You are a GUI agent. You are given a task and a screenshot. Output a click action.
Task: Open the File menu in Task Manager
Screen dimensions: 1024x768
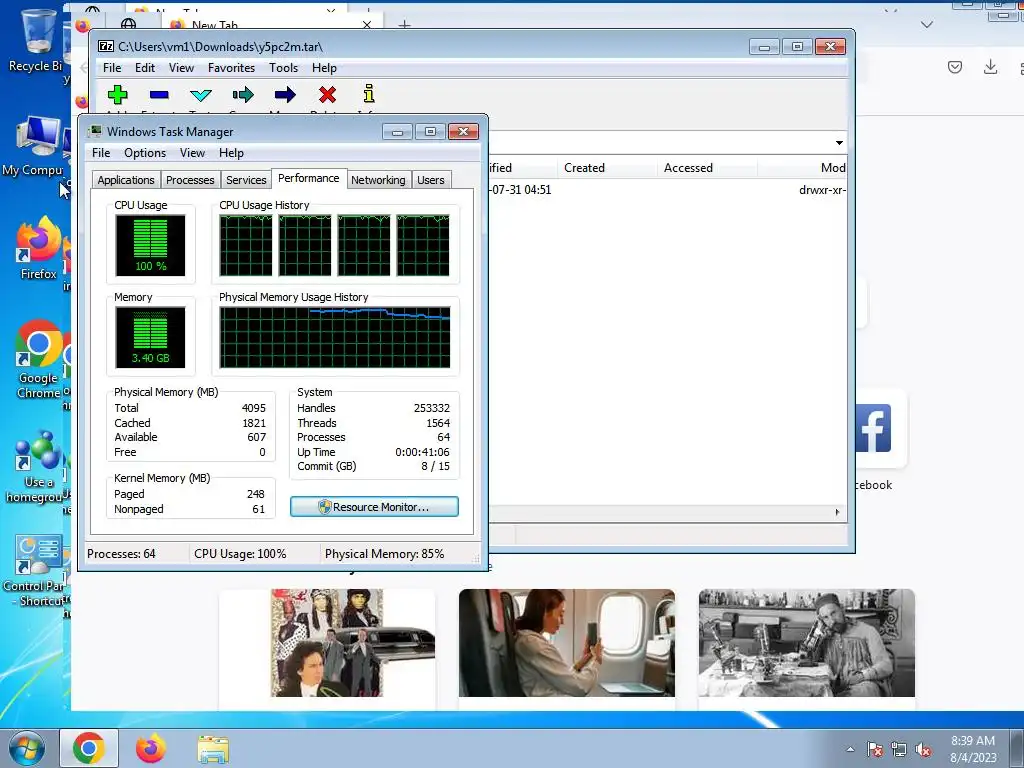[101, 153]
